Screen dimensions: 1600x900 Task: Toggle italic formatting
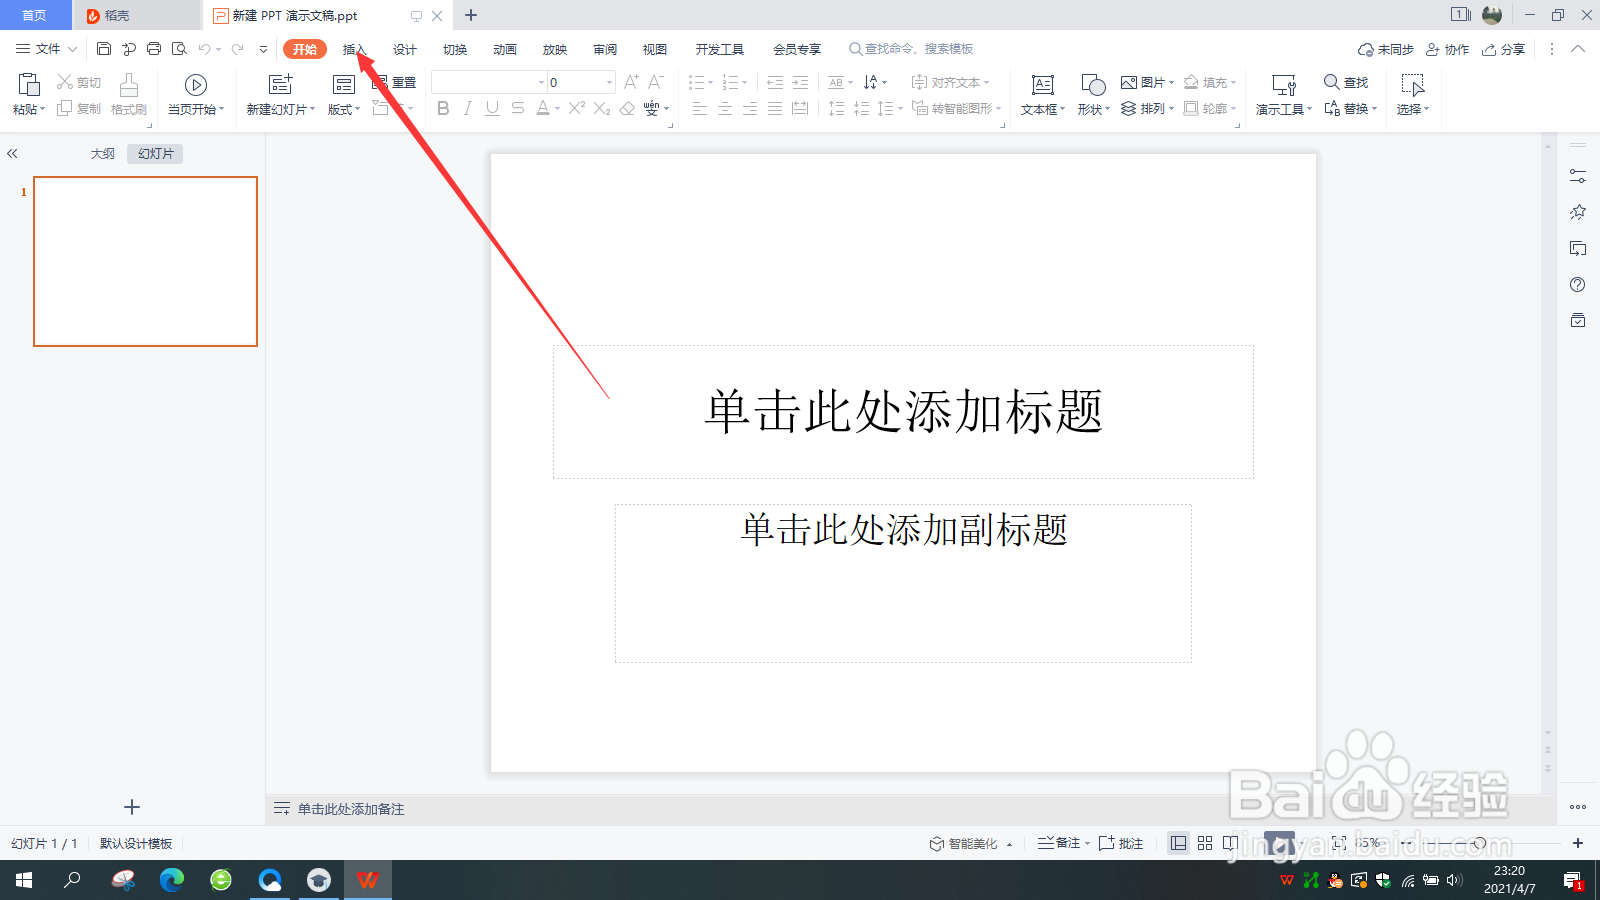tap(467, 110)
